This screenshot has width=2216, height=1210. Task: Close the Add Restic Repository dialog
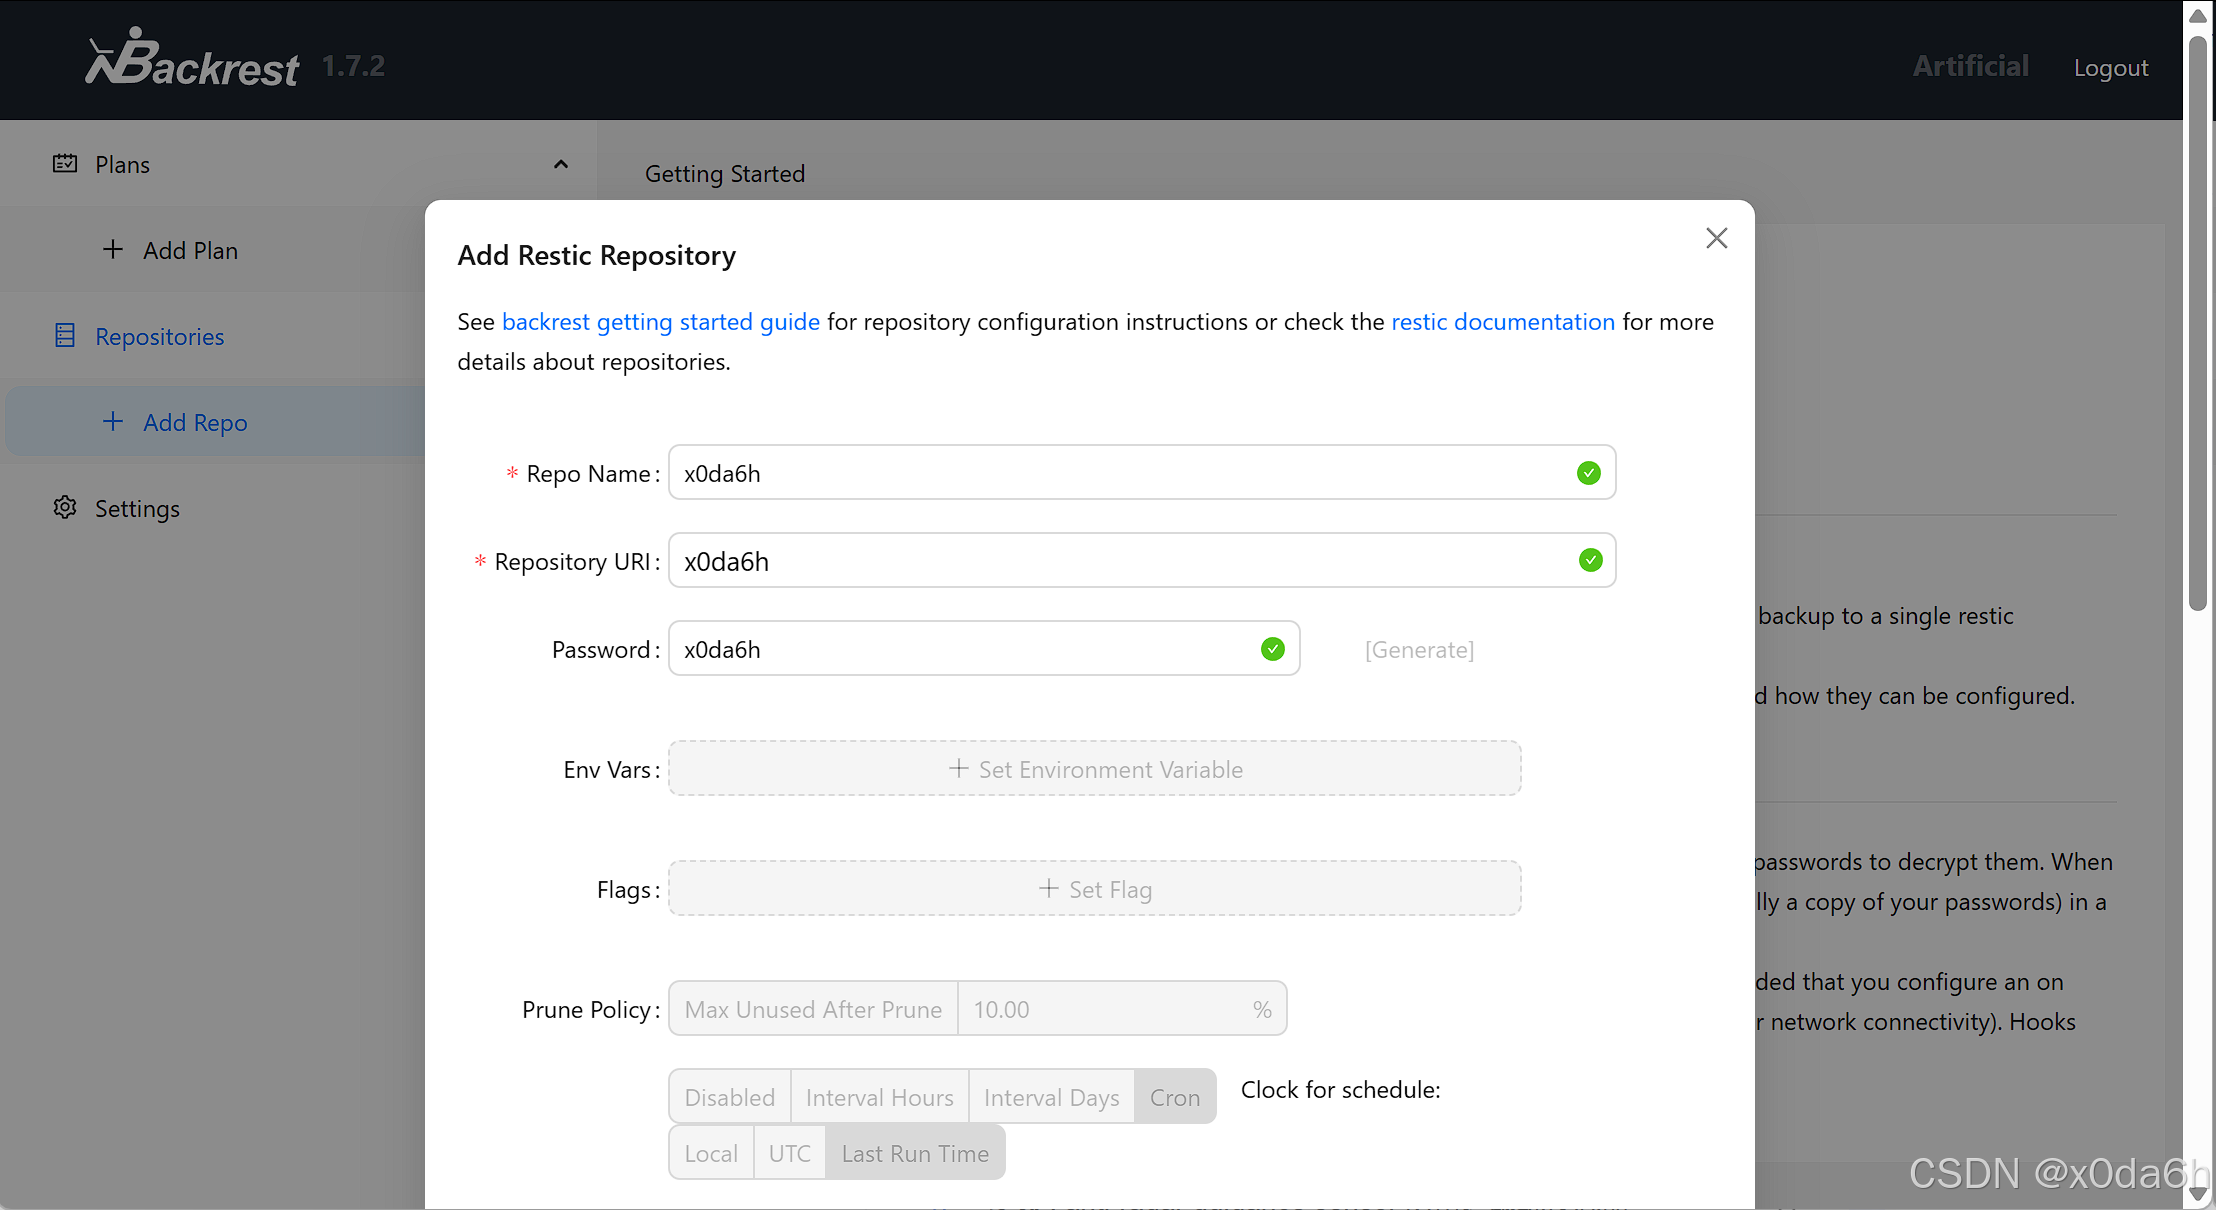click(1716, 238)
